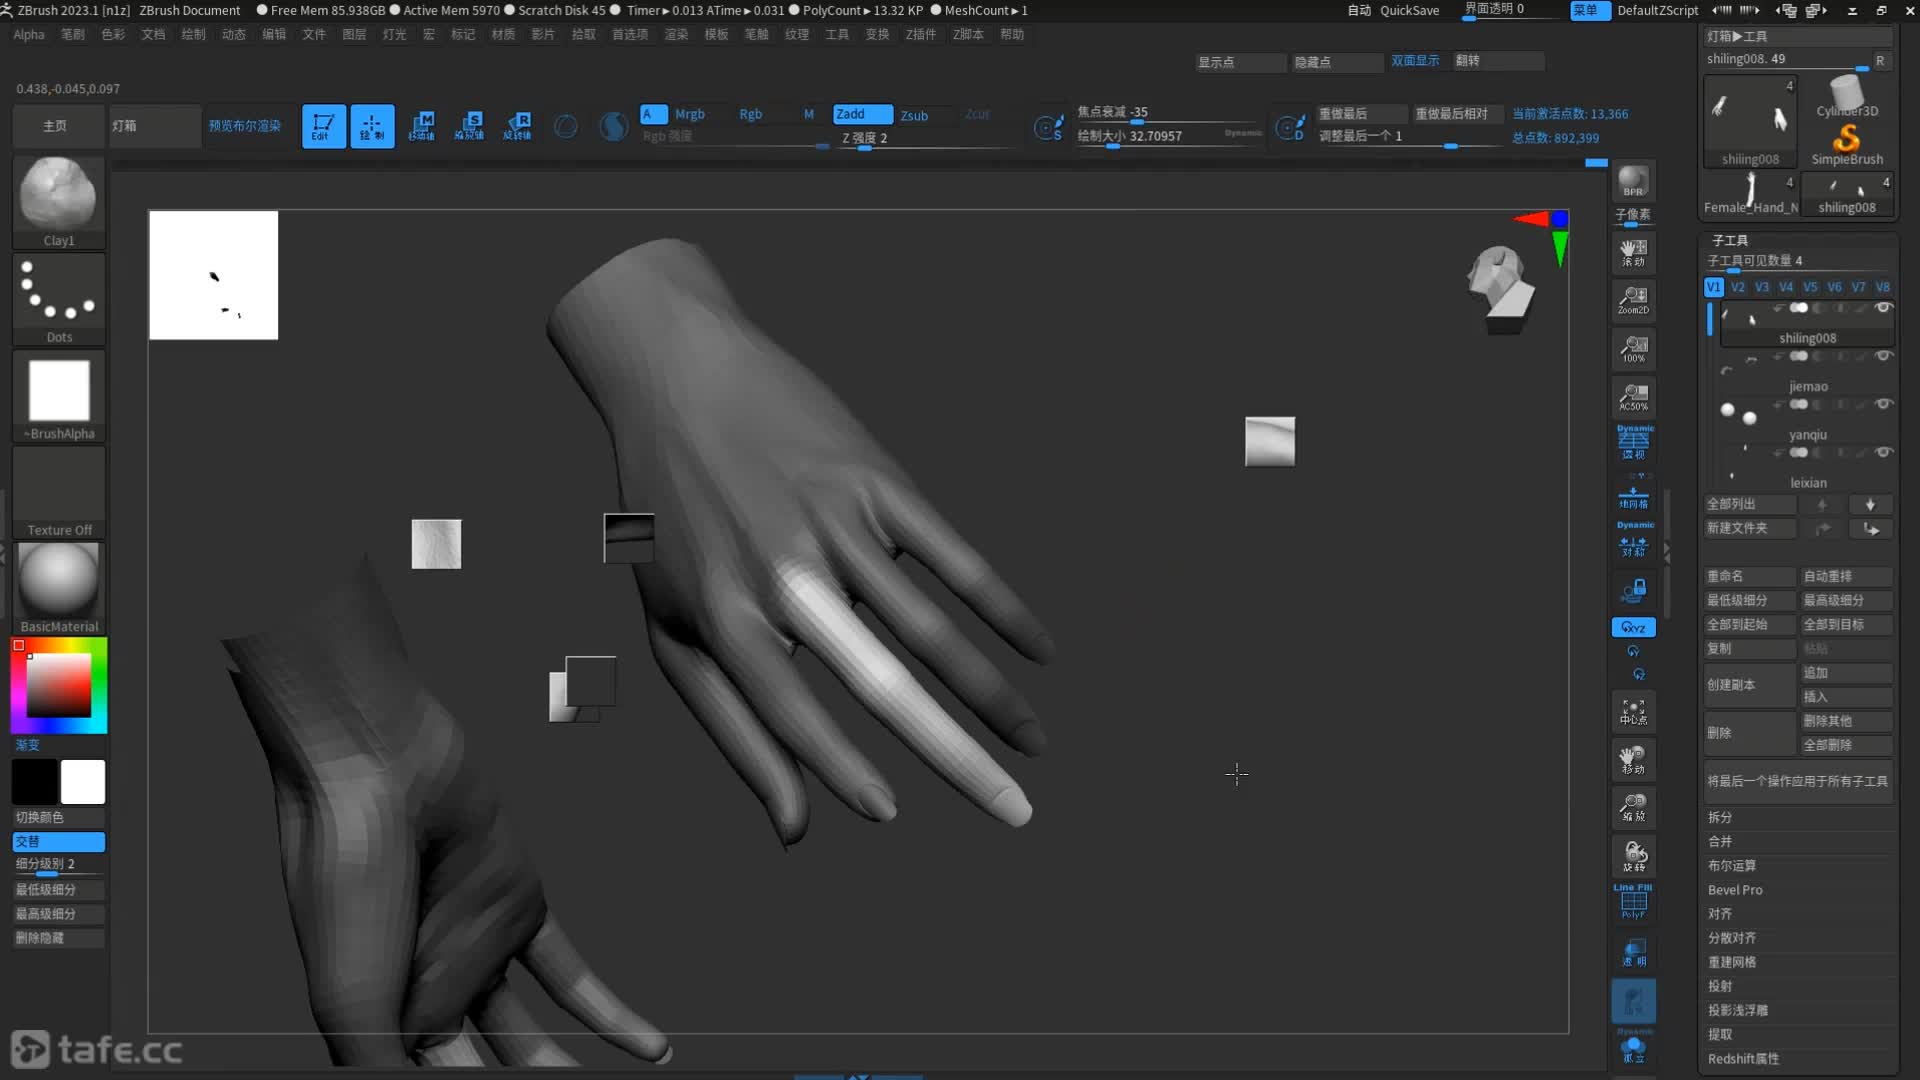Select the Draw (绘制) mode icon
The image size is (1920, 1080).
(372, 126)
